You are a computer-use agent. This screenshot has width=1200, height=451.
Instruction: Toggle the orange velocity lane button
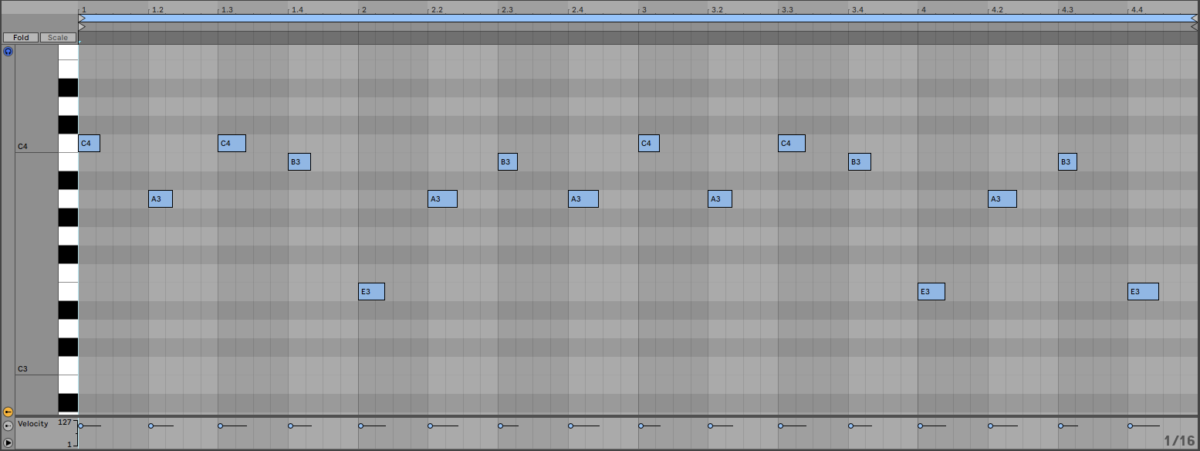[8, 411]
